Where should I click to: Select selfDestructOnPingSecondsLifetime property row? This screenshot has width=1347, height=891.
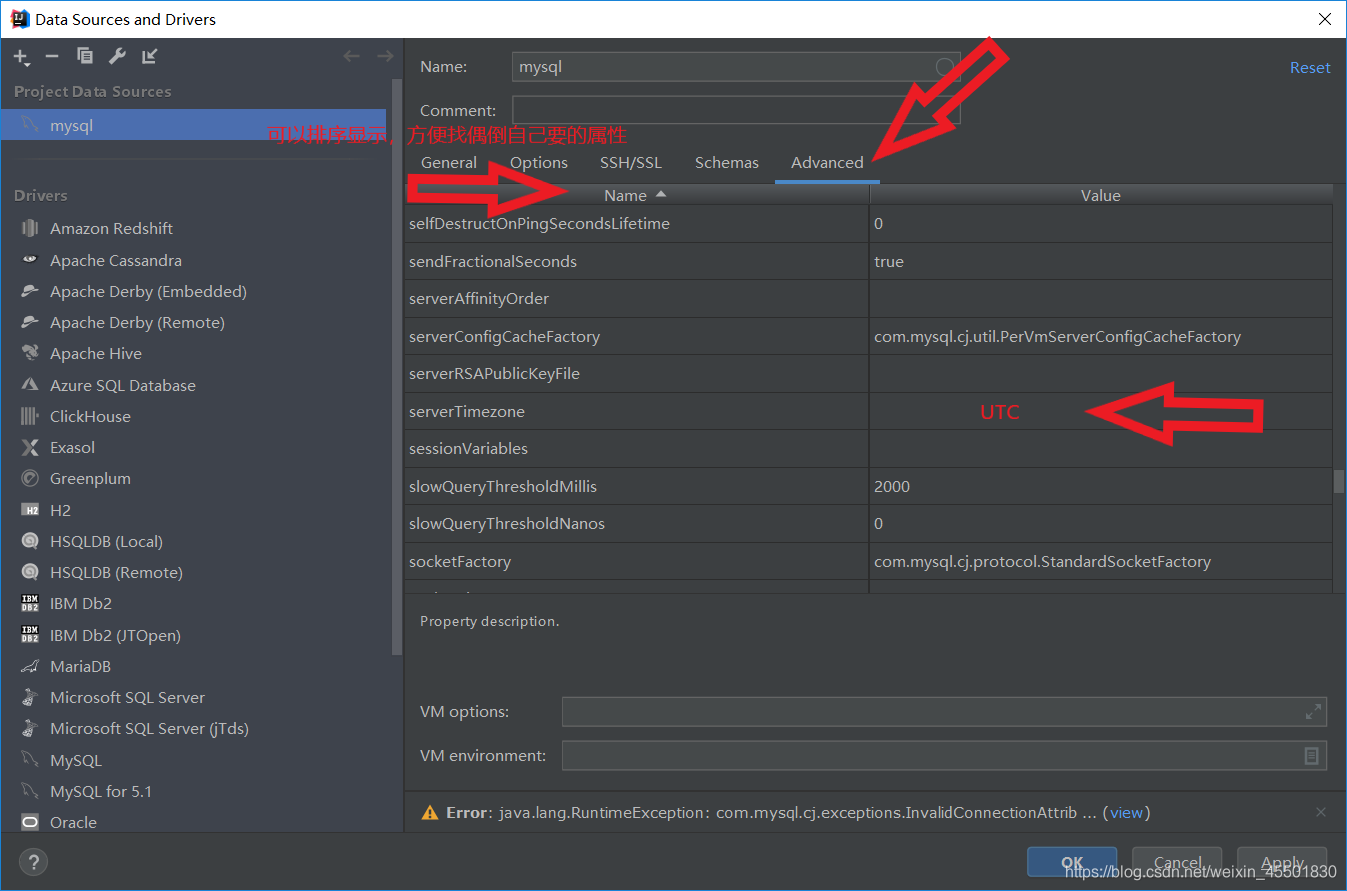pyautogui.click(x=868, y=224)
